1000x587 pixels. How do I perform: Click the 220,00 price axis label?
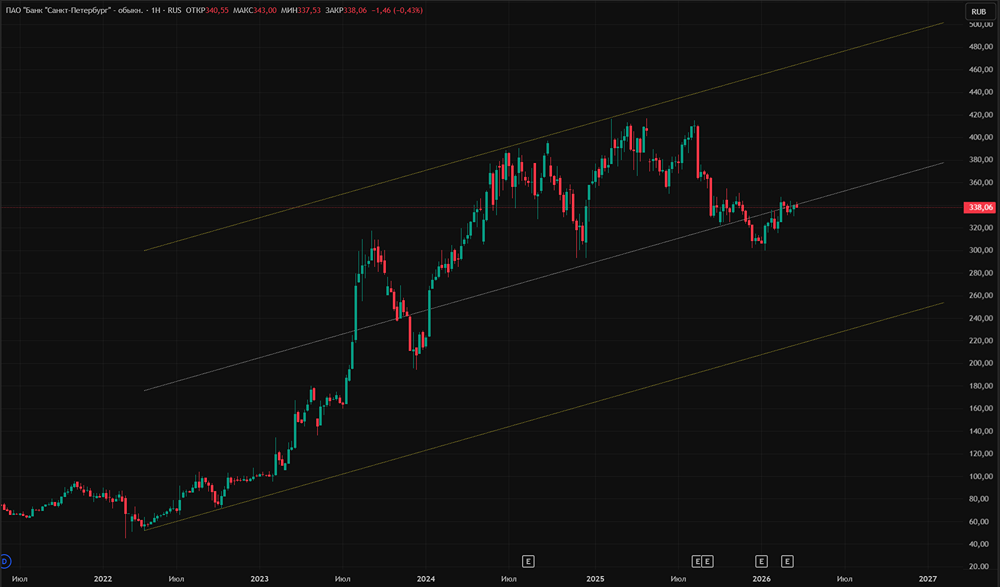click(980, 341)
